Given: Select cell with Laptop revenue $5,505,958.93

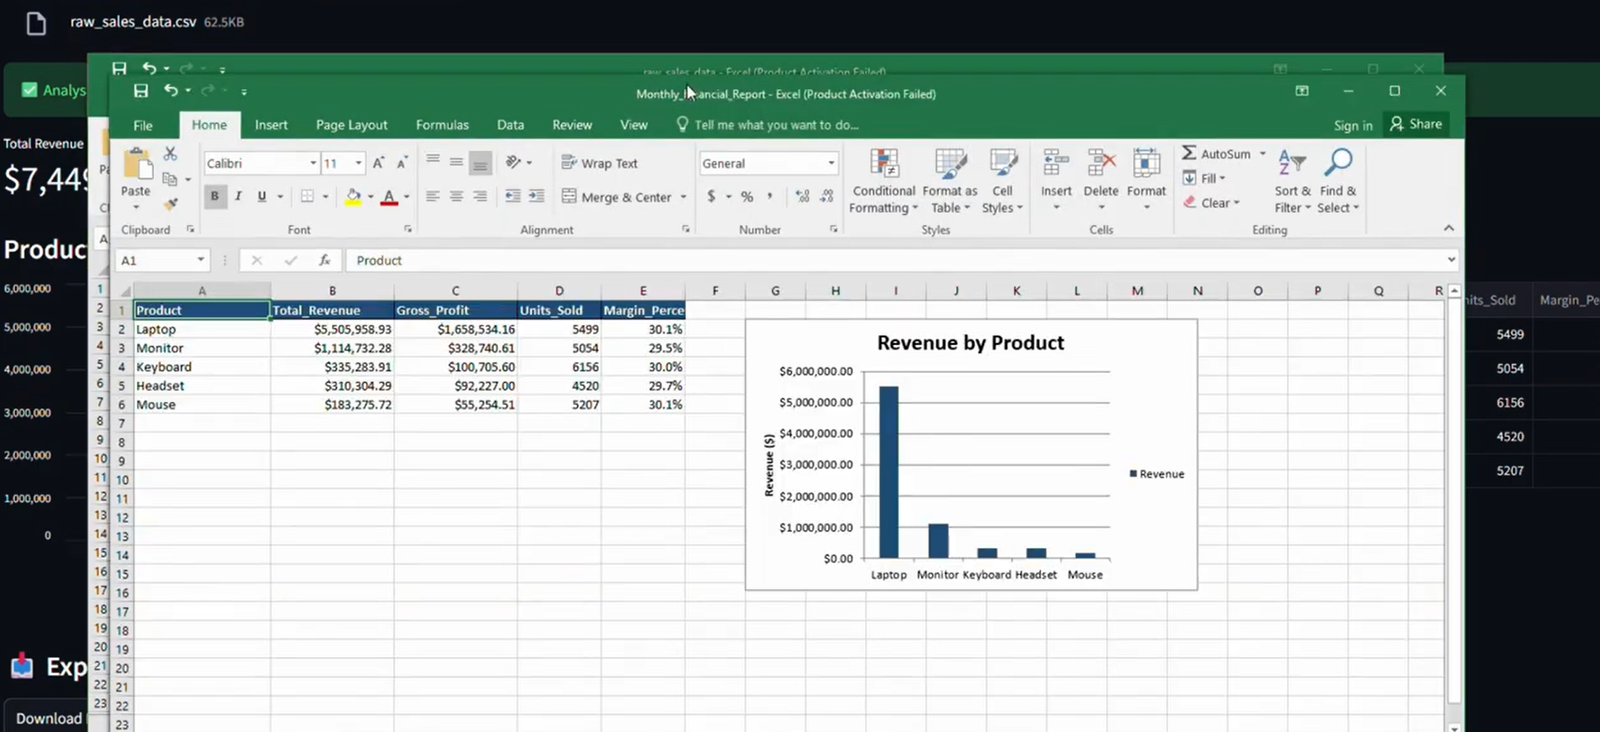Looking at the screenshot, I should pos(332,329).
